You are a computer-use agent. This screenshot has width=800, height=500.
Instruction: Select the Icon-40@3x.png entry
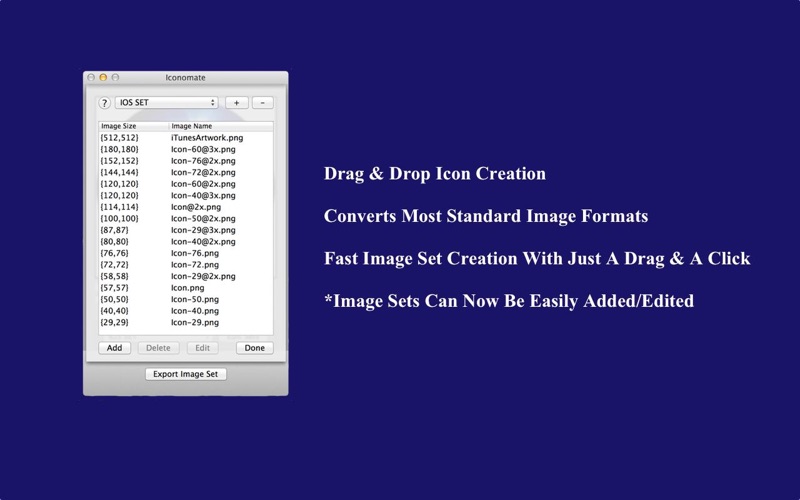[203, 195]
